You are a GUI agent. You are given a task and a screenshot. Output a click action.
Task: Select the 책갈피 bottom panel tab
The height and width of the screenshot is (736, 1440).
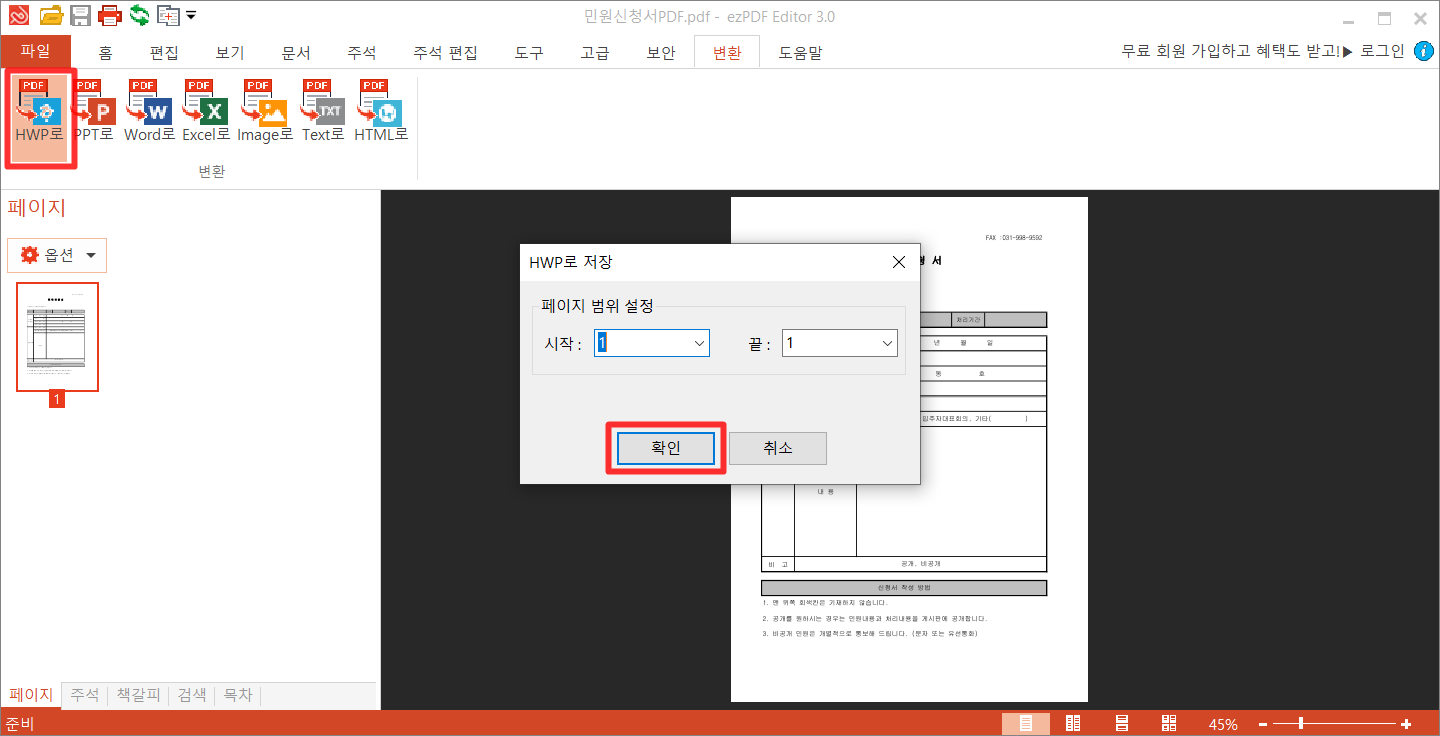point(138,695)
